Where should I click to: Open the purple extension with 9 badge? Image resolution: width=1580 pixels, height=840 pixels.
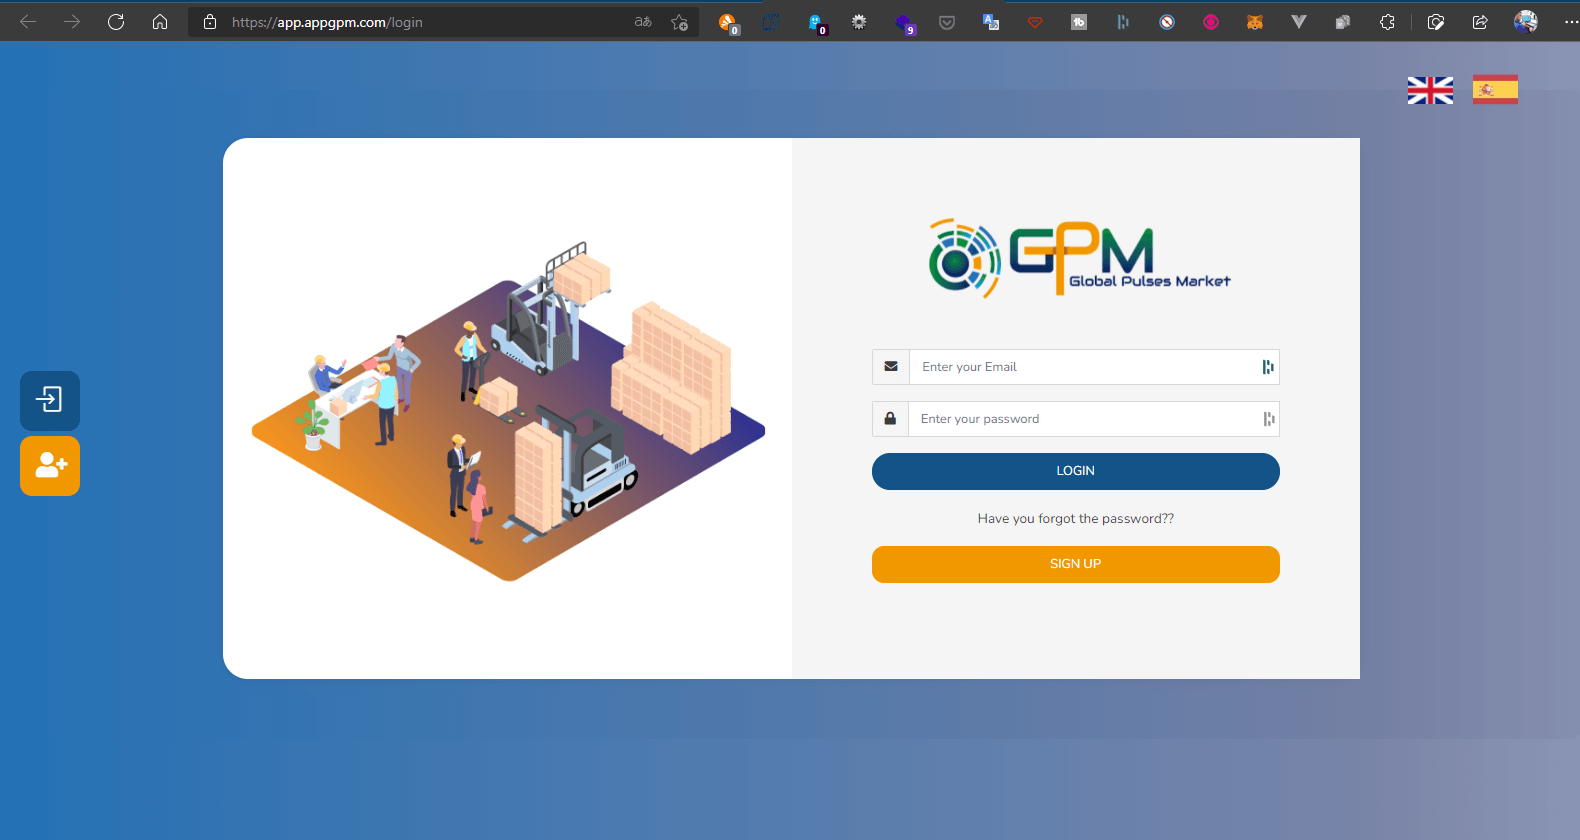coord(904,22)
